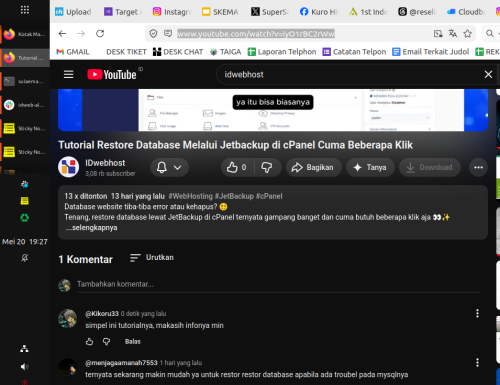Open Email Terkait Judol bookmark
The width and height of the screenshot is (500, 385).
pos(431,52)
